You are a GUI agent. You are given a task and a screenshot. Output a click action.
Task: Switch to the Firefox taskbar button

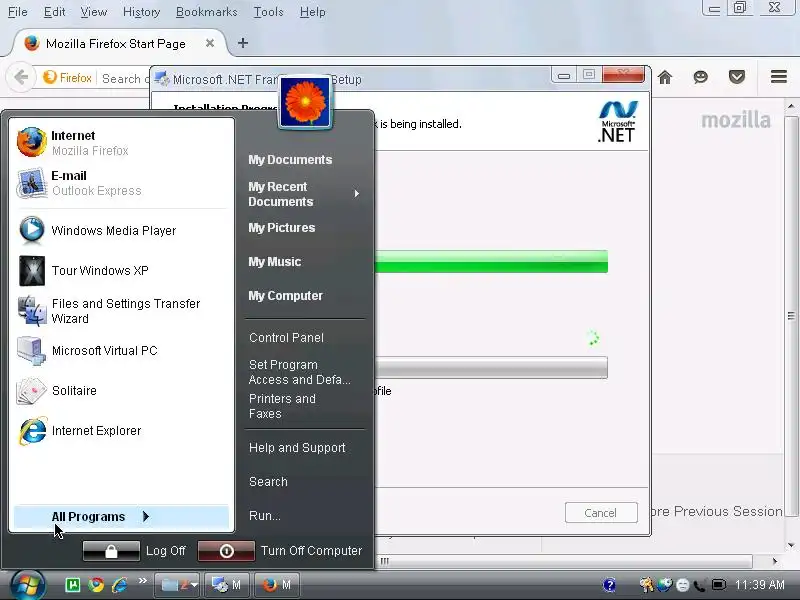click(x=276, y=585)
